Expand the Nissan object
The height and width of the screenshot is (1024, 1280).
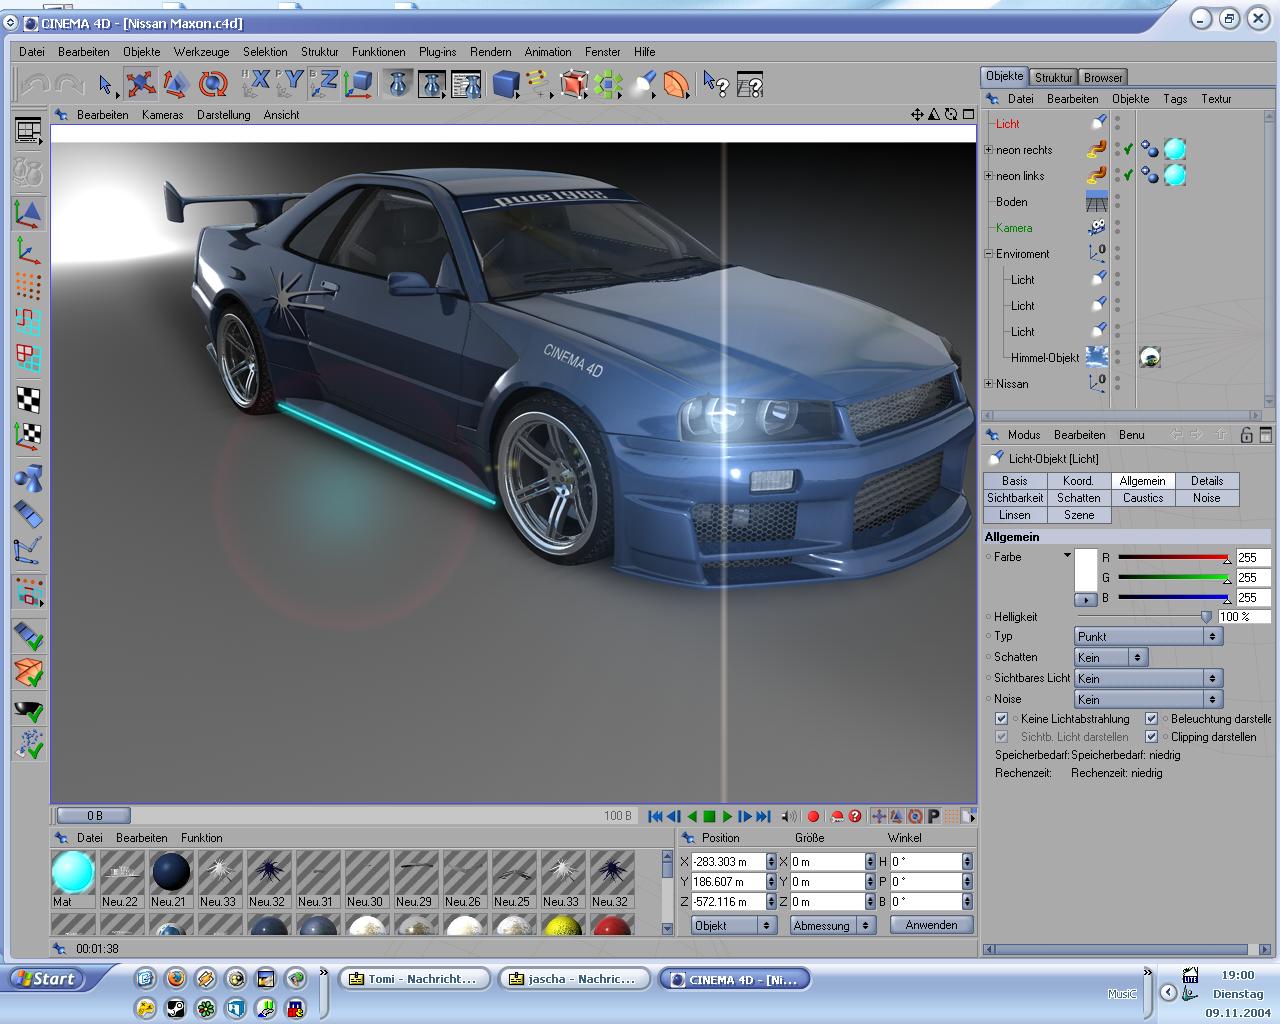(x=989, y=384)
